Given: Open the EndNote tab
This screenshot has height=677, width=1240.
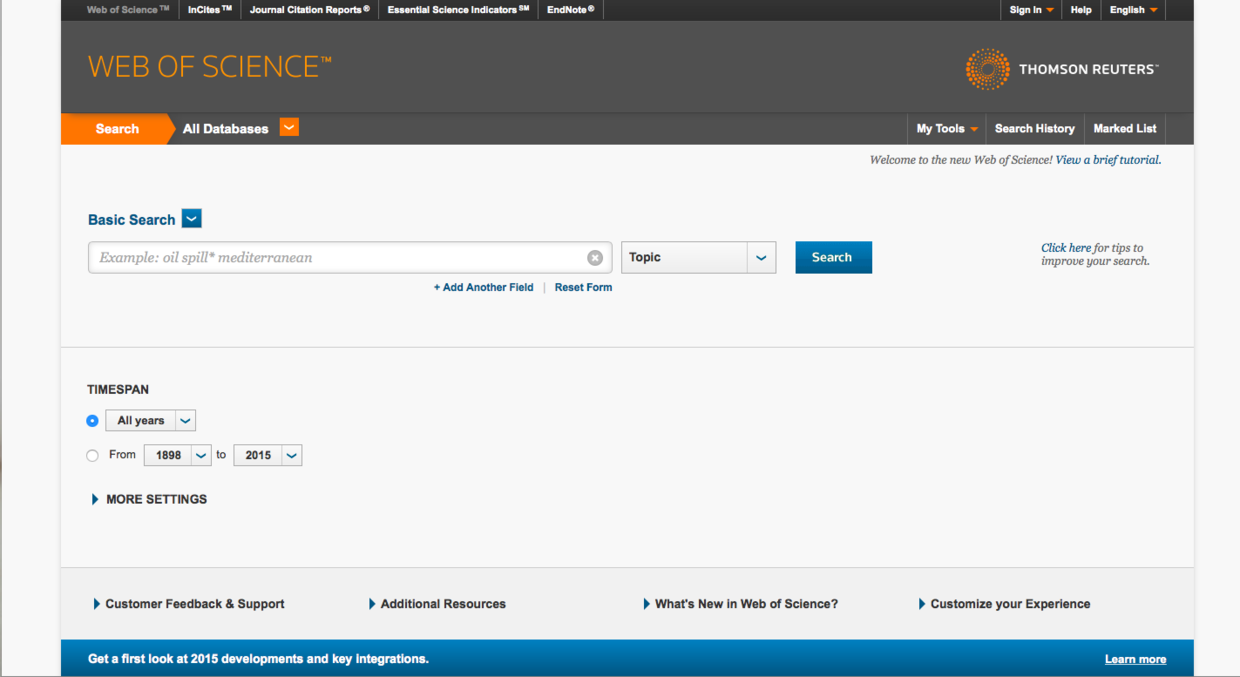Looking at the screenshot, I should (570, 10).
